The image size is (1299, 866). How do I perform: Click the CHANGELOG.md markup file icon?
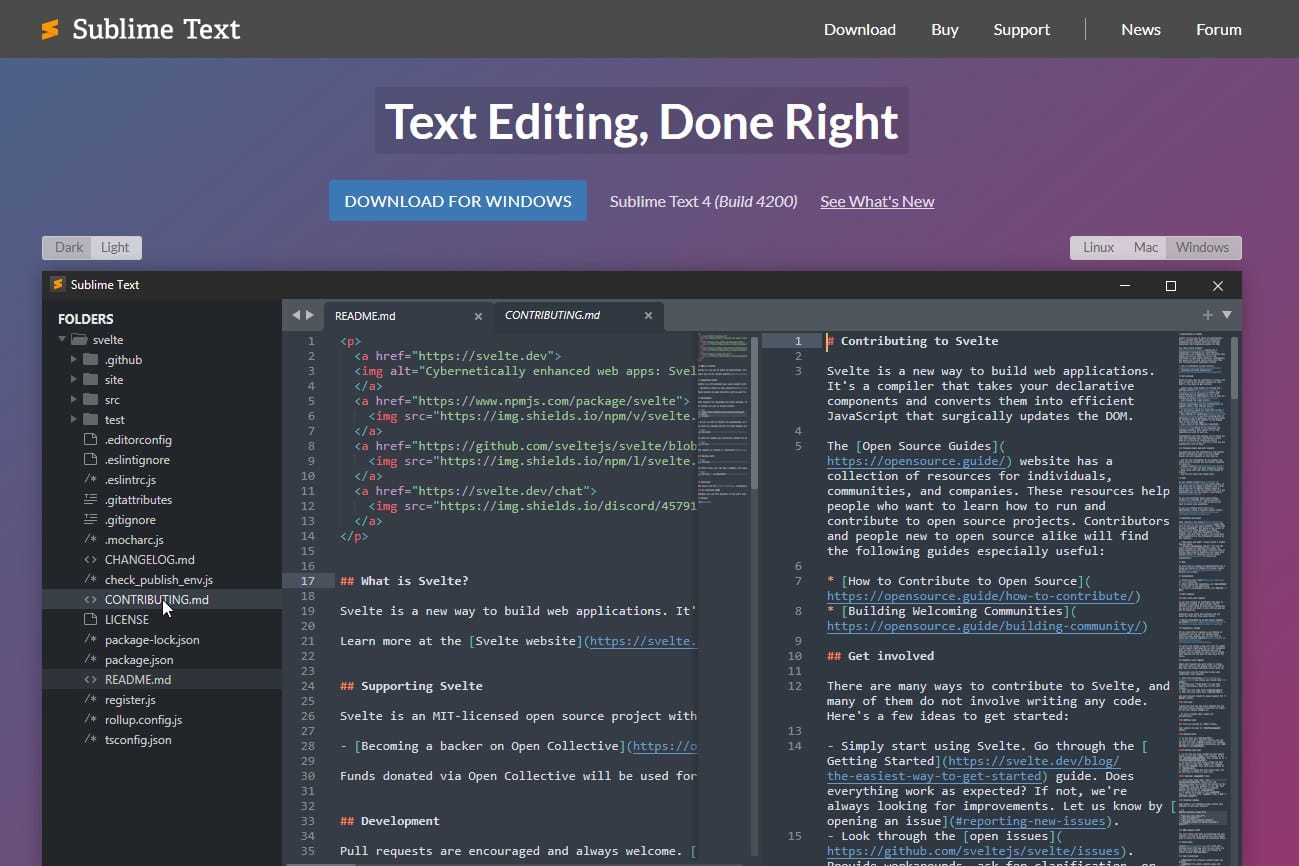pos(90,560)
